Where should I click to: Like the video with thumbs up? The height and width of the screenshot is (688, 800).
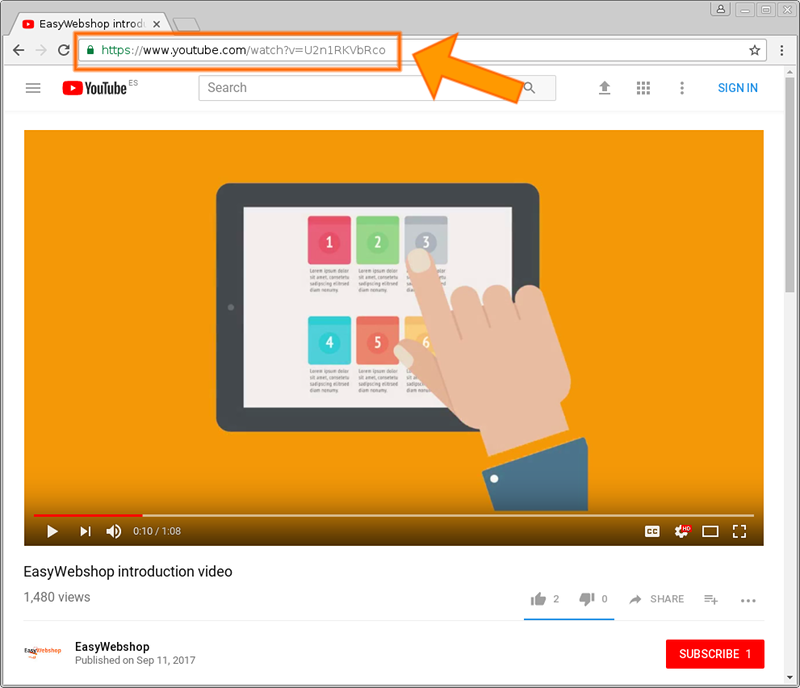click(538, 599)
